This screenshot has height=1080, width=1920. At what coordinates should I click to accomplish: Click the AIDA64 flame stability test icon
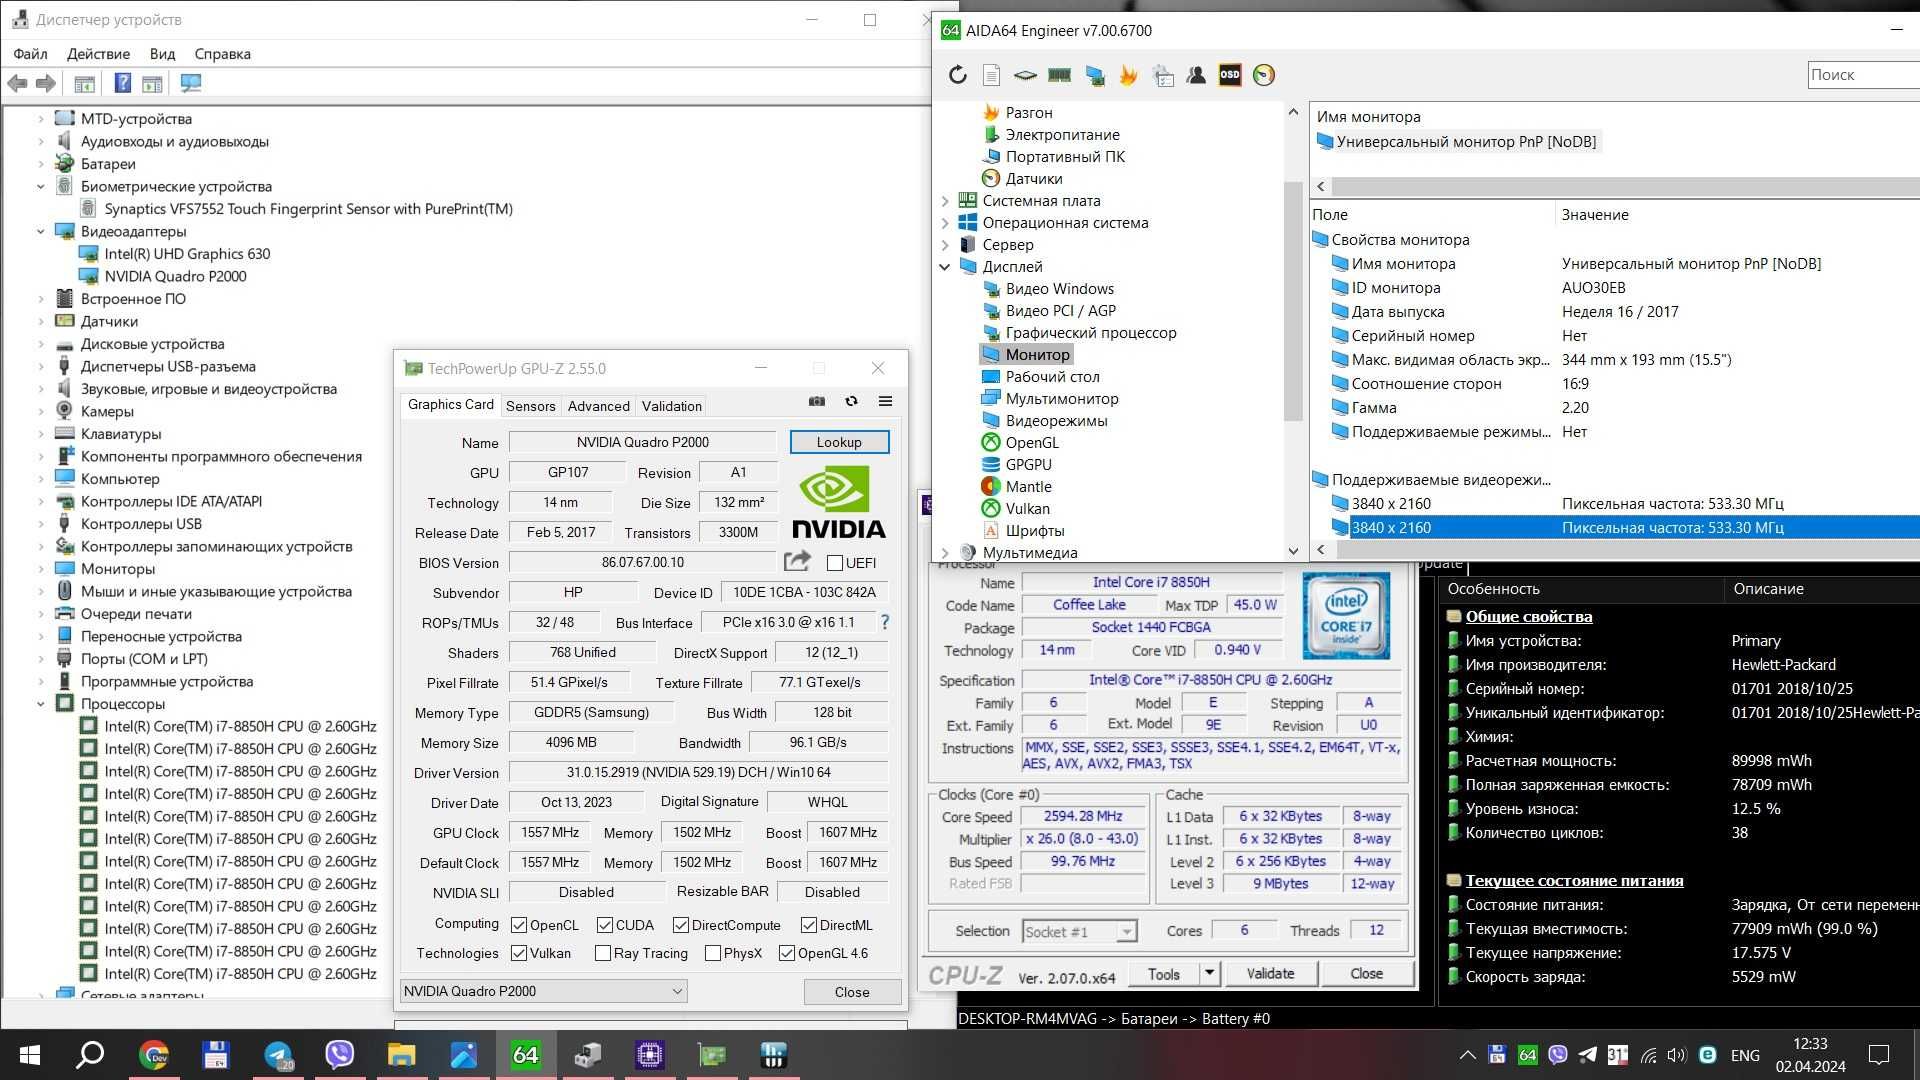tap(1128, 75)
